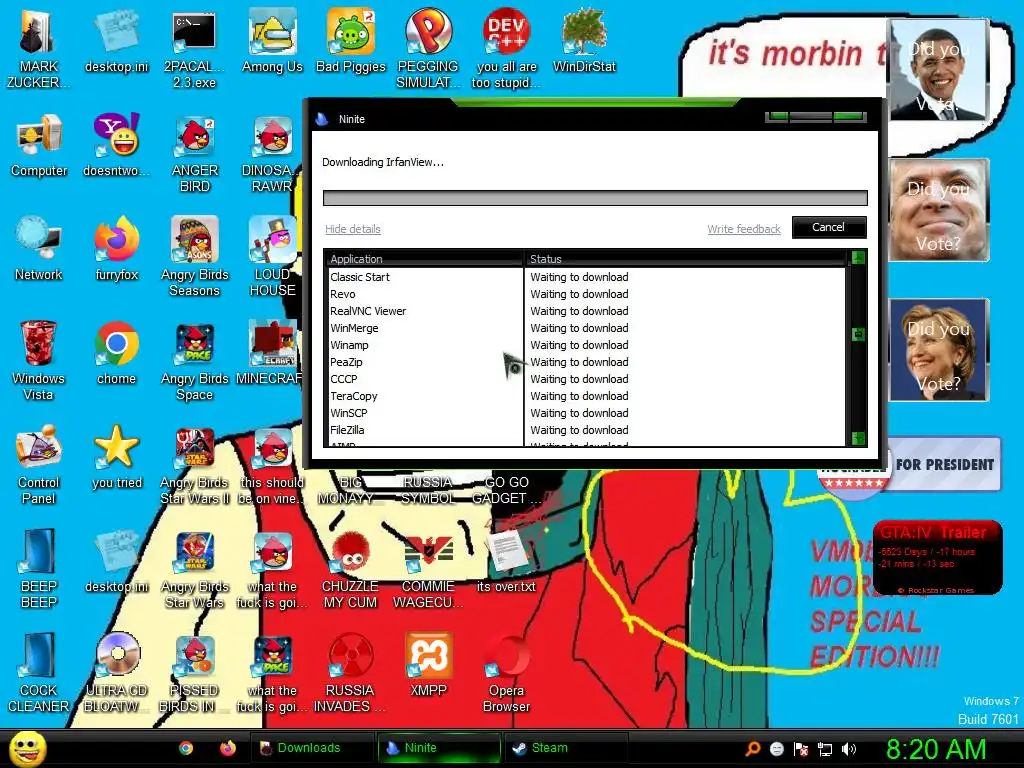
Task: Select the FileZilla list entry
Action: pyautogui.click(x=585, y=430)
